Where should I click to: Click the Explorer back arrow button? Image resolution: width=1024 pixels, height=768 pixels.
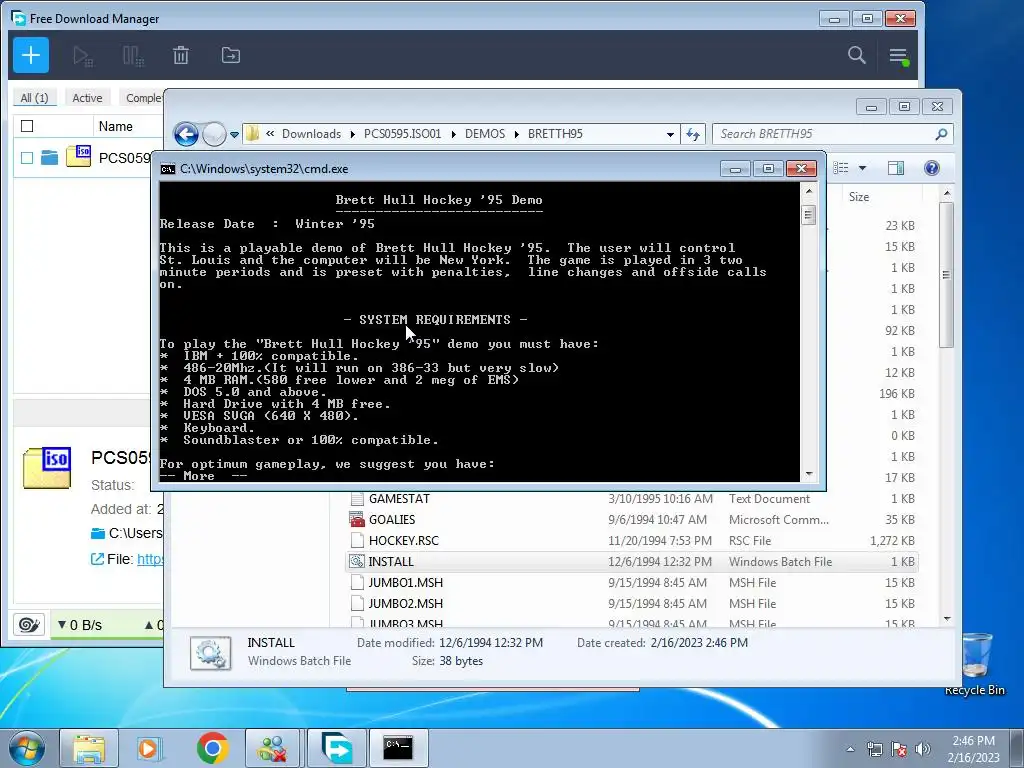pos(186,135)
